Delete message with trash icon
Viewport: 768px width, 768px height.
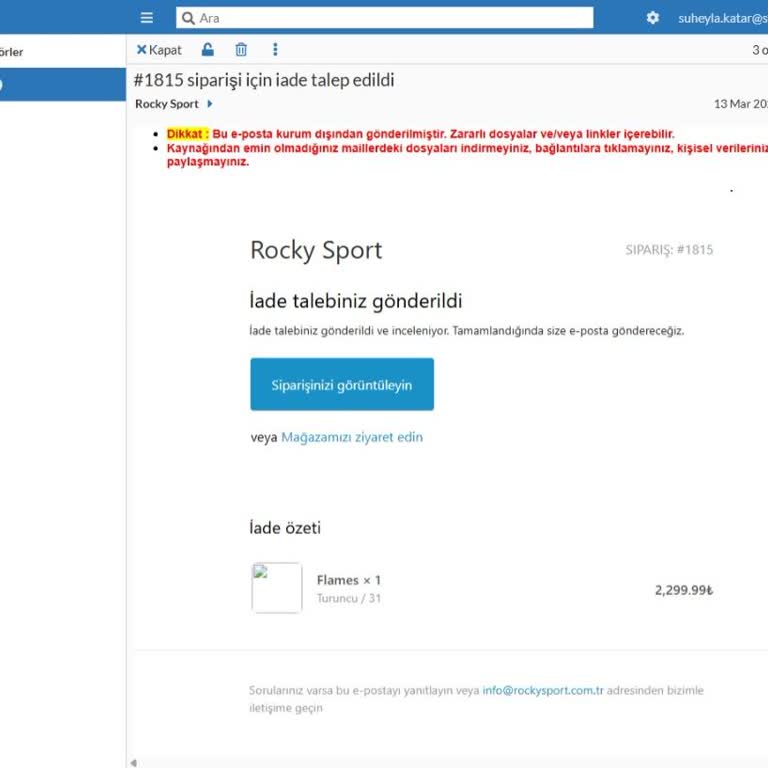pyautogui.click(x=241, y=49)
